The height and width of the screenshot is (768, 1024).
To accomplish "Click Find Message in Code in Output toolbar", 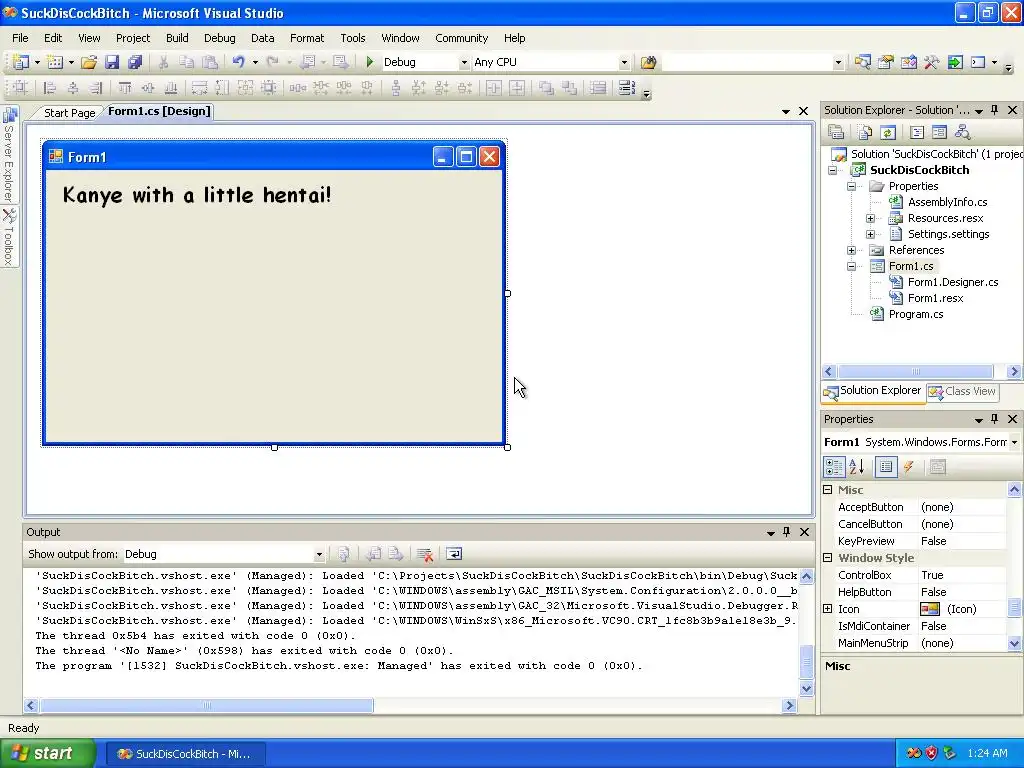I will 344,554.
